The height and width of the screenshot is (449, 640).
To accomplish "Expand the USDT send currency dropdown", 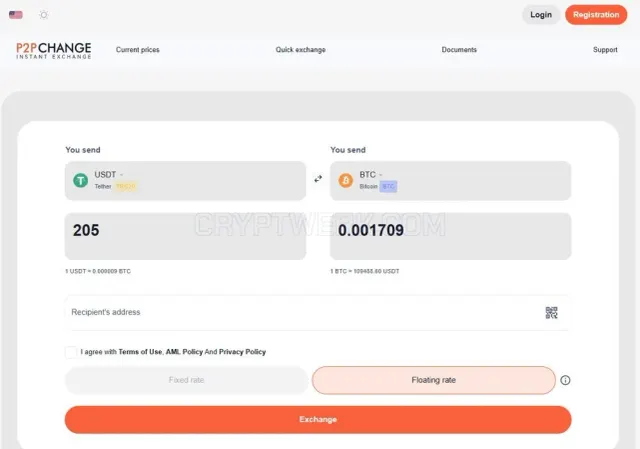I will [x=185, y=180].
